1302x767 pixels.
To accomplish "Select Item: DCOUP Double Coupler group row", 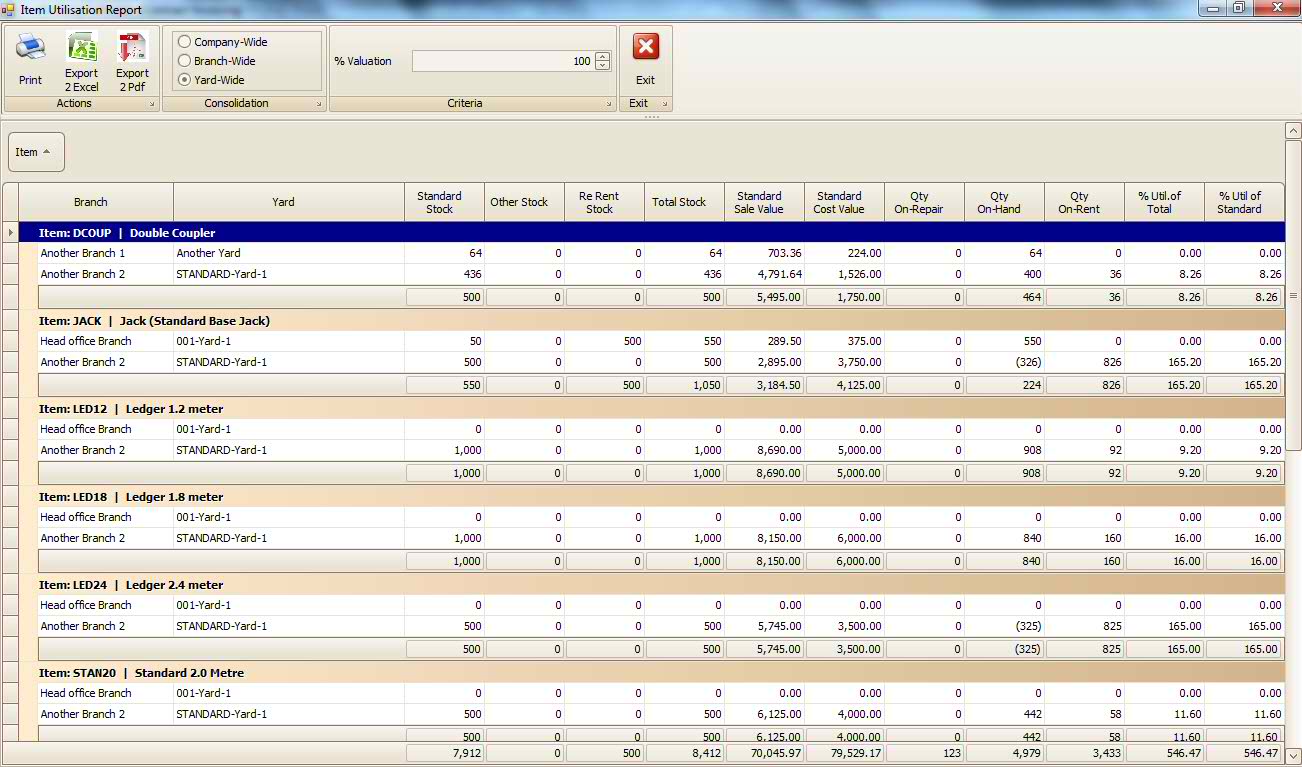I will (x=651, y=233).
